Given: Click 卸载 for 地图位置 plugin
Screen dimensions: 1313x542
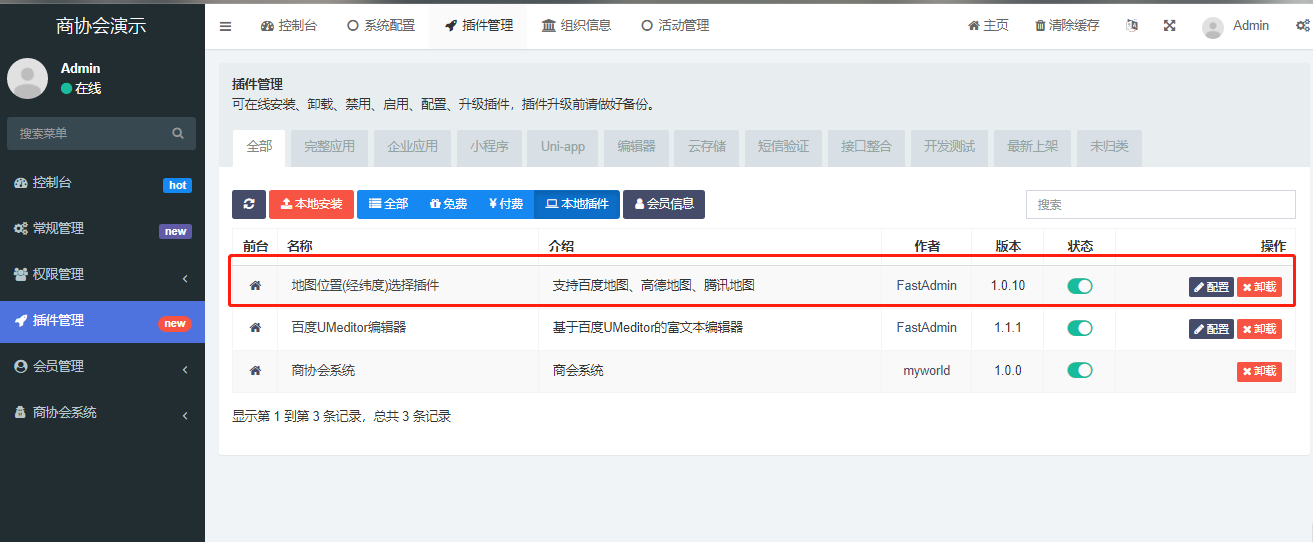Looking at the screenshot, I should (1259, 287).
